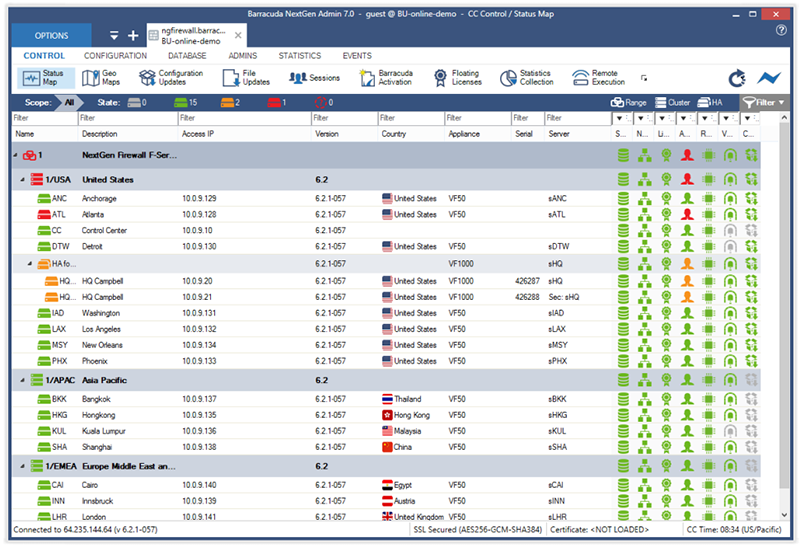Image resolution: width=800 pixels, height=547 pixels.
Task: Collapse the 1/EMEA range
Action: click(22, 466)
